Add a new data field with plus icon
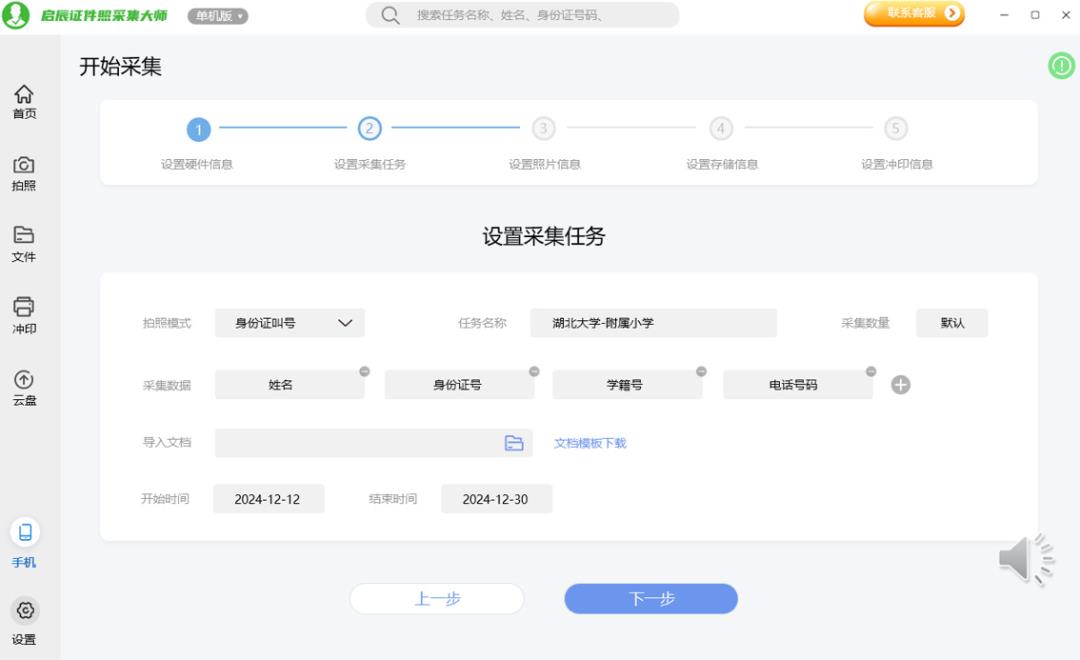1080x660 pixels. (x=900, y=385)
